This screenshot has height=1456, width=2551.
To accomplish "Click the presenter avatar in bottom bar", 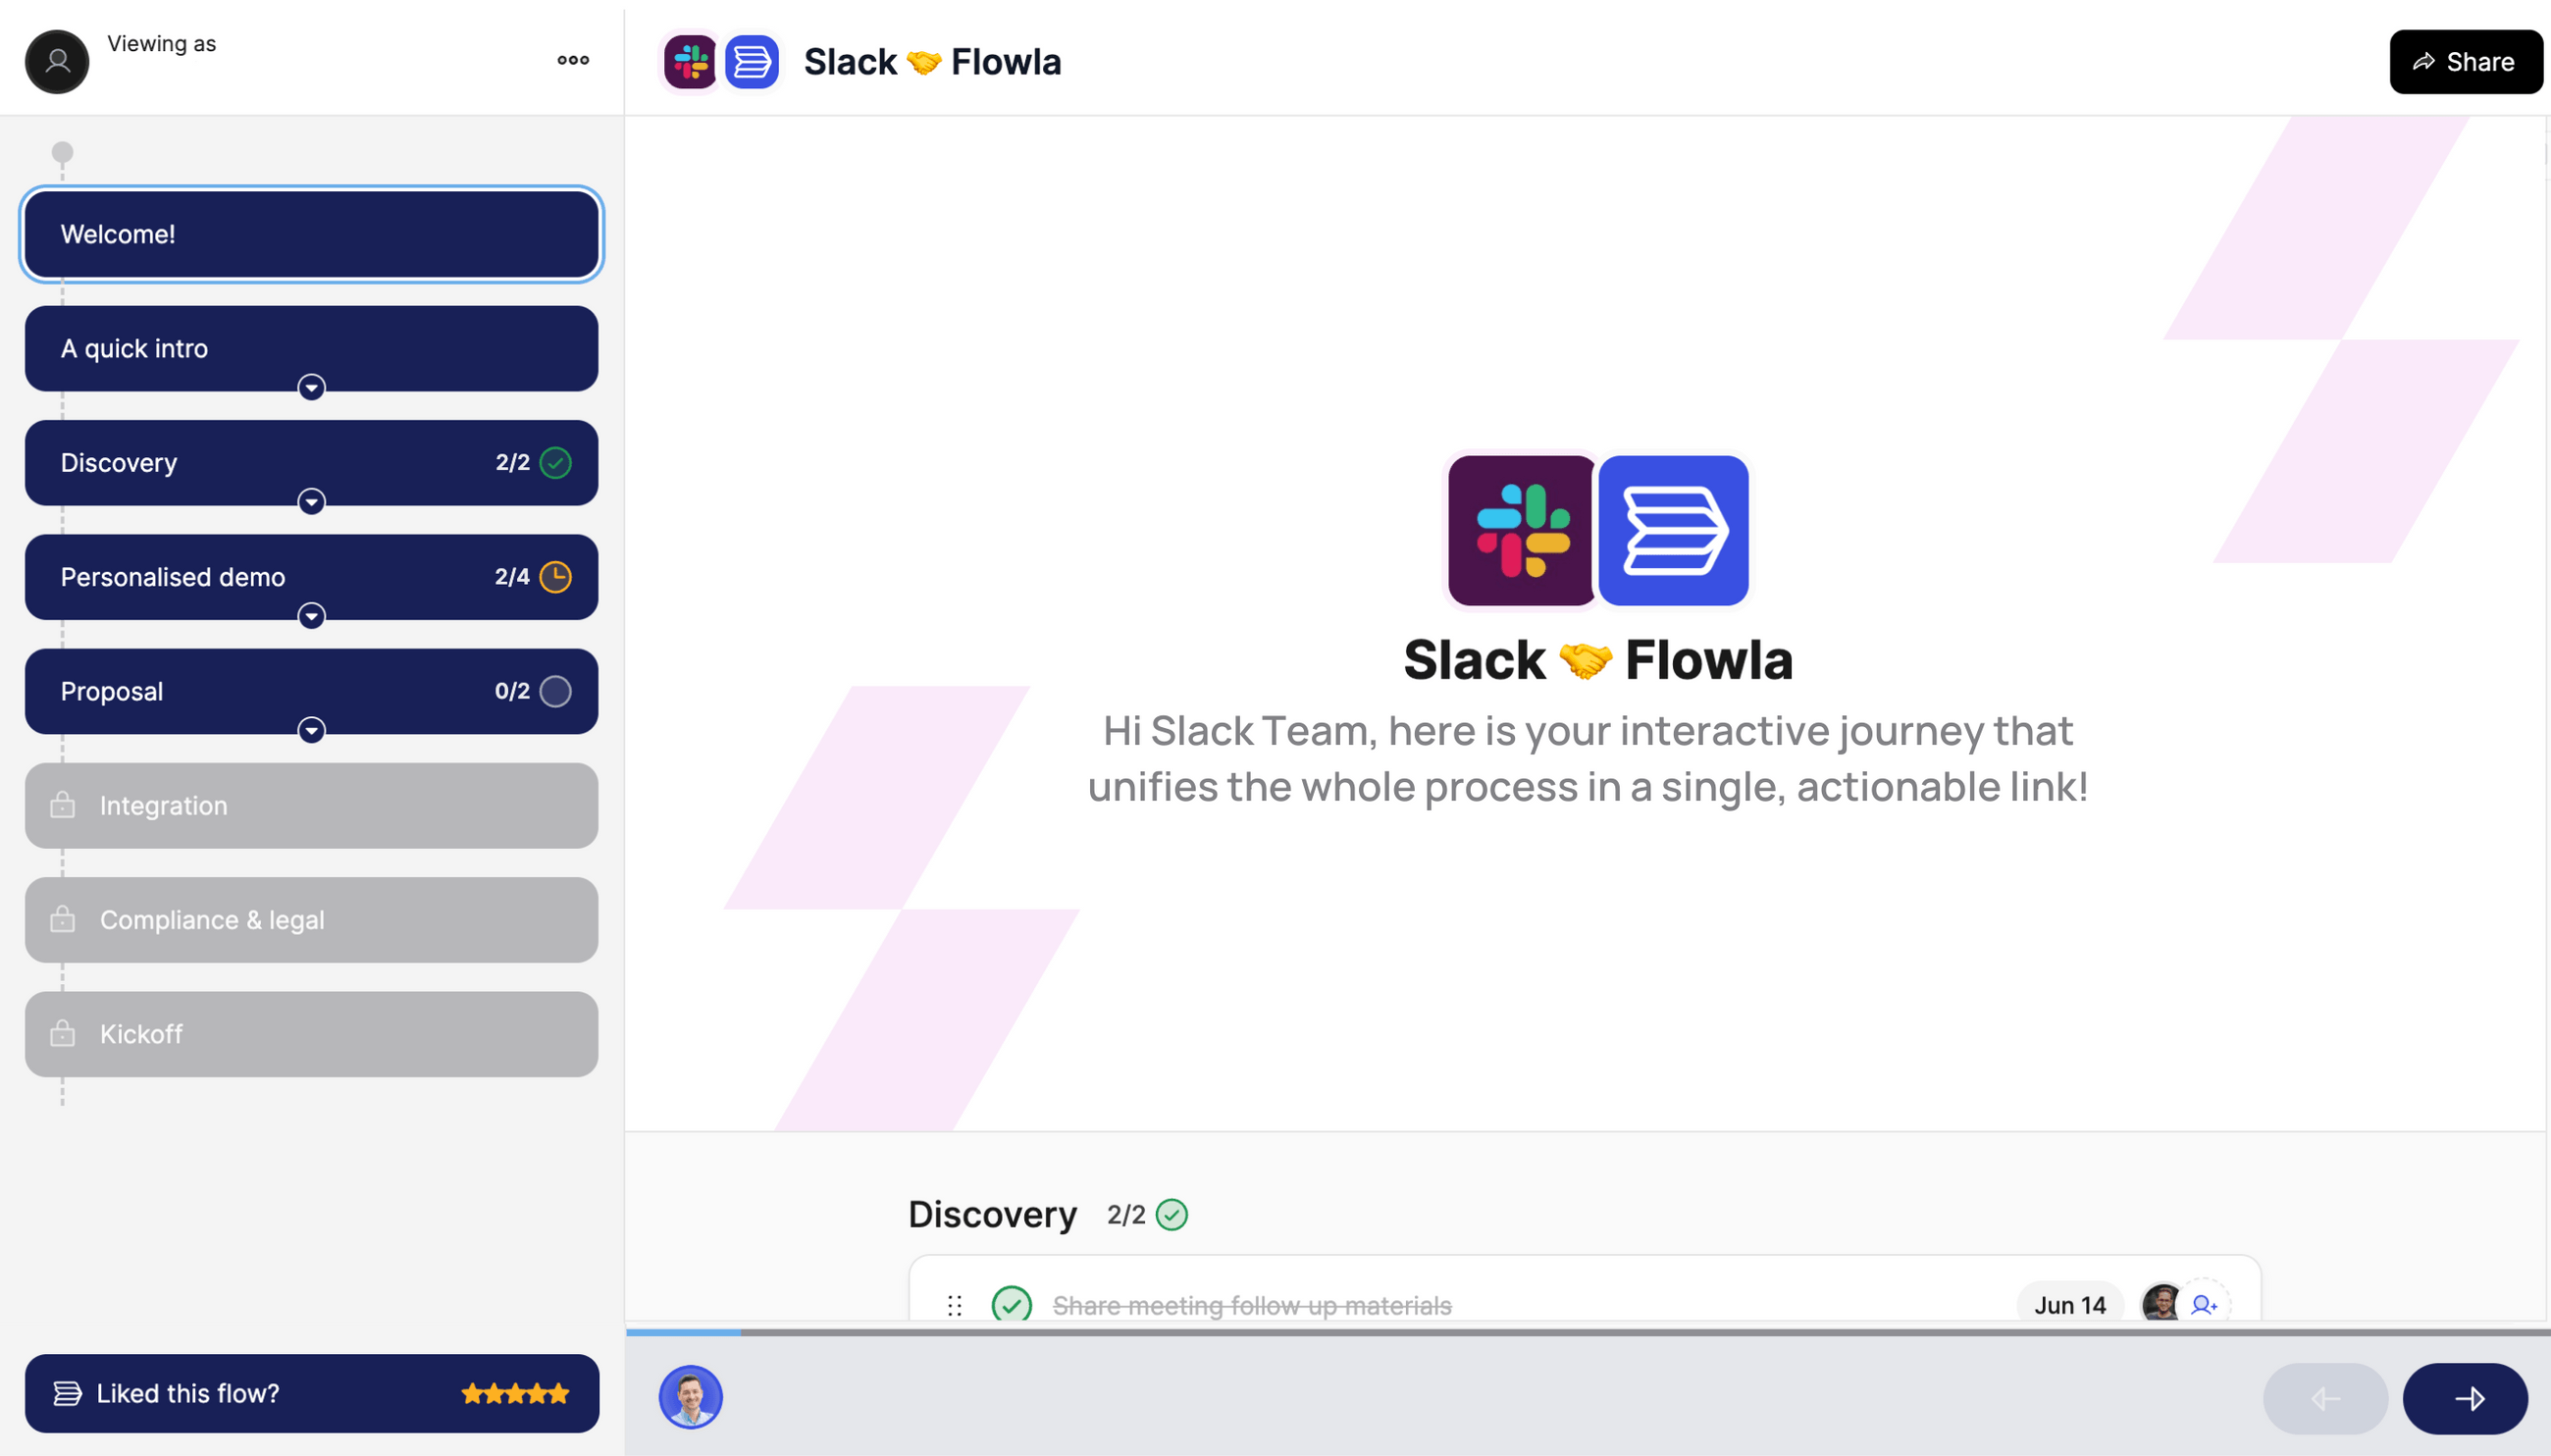I will [690, 1397].
